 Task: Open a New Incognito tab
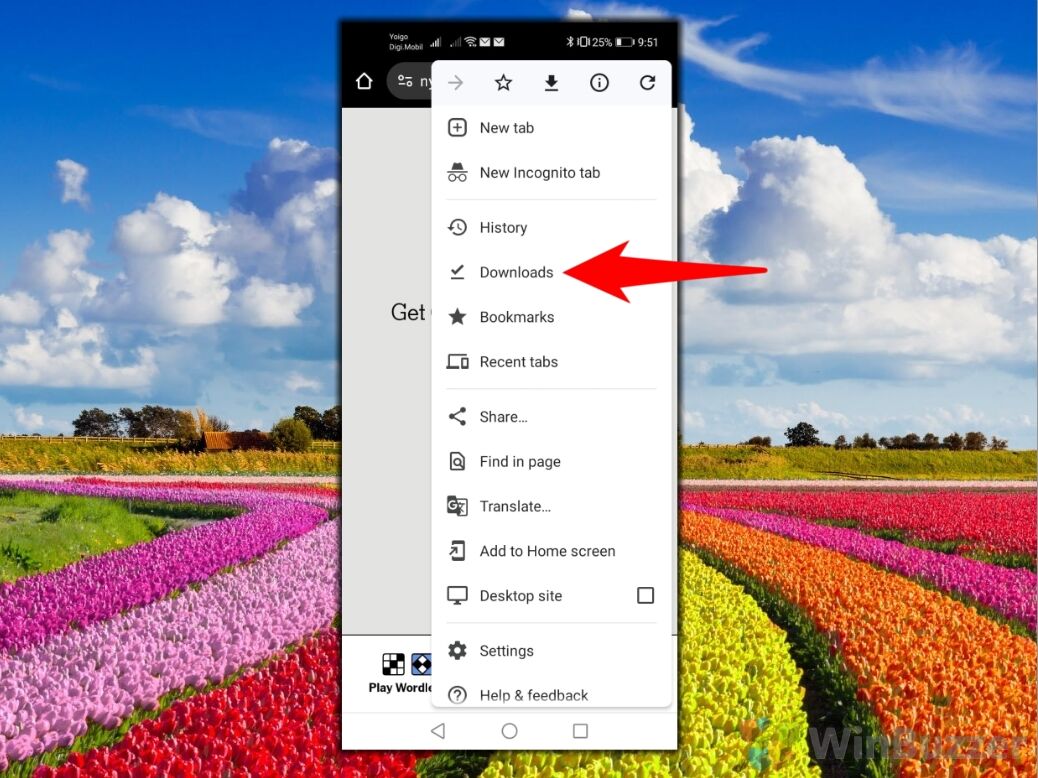(539, 173)
